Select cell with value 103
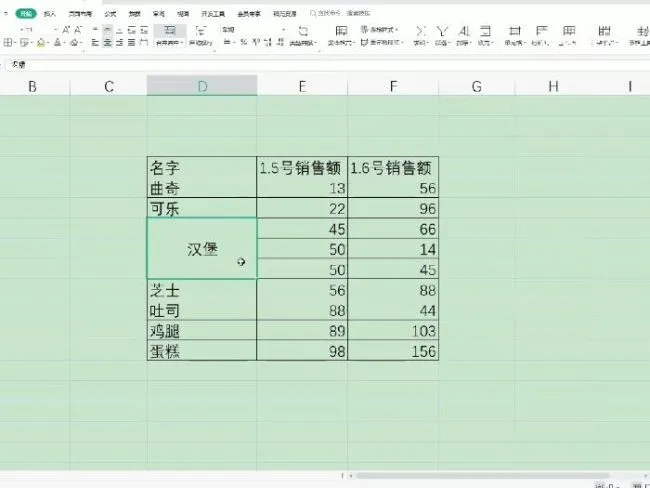The width and height of the screenshot is (650, 488). point(393,330)
